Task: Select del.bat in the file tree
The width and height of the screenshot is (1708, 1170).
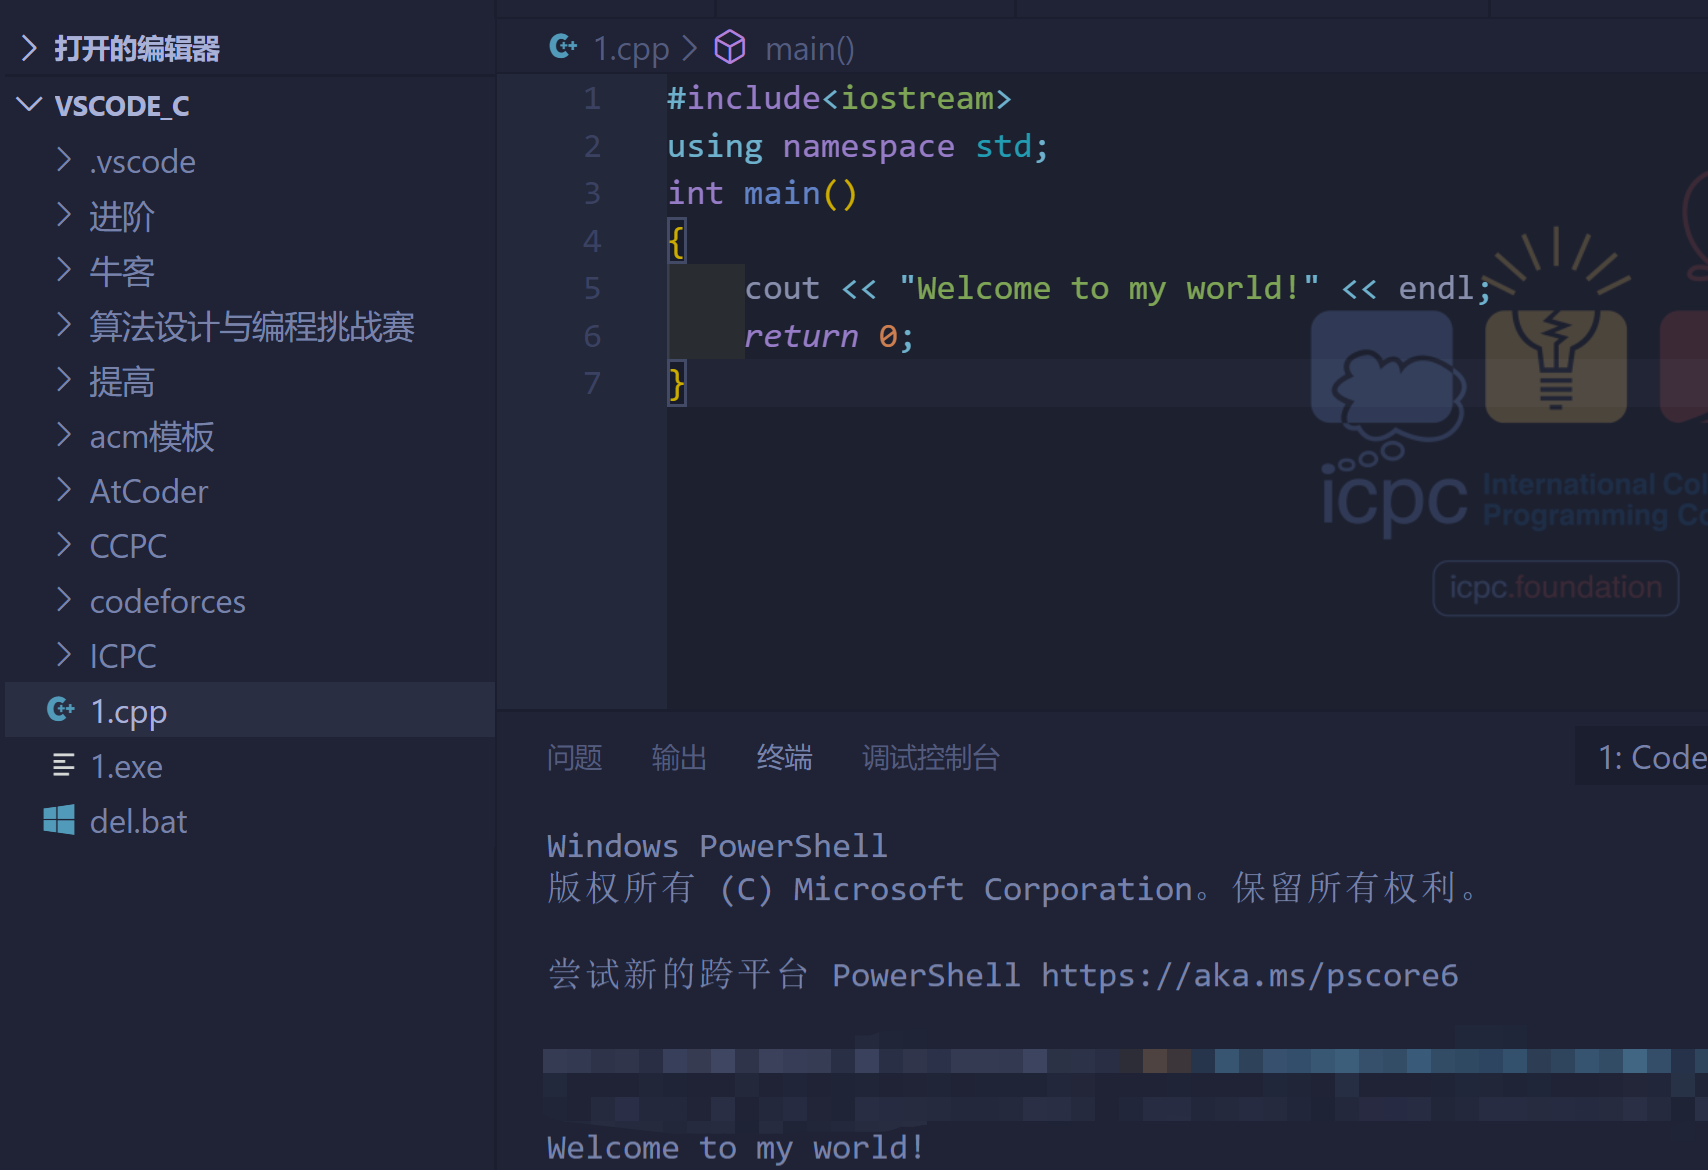Action: pos(250,821)
